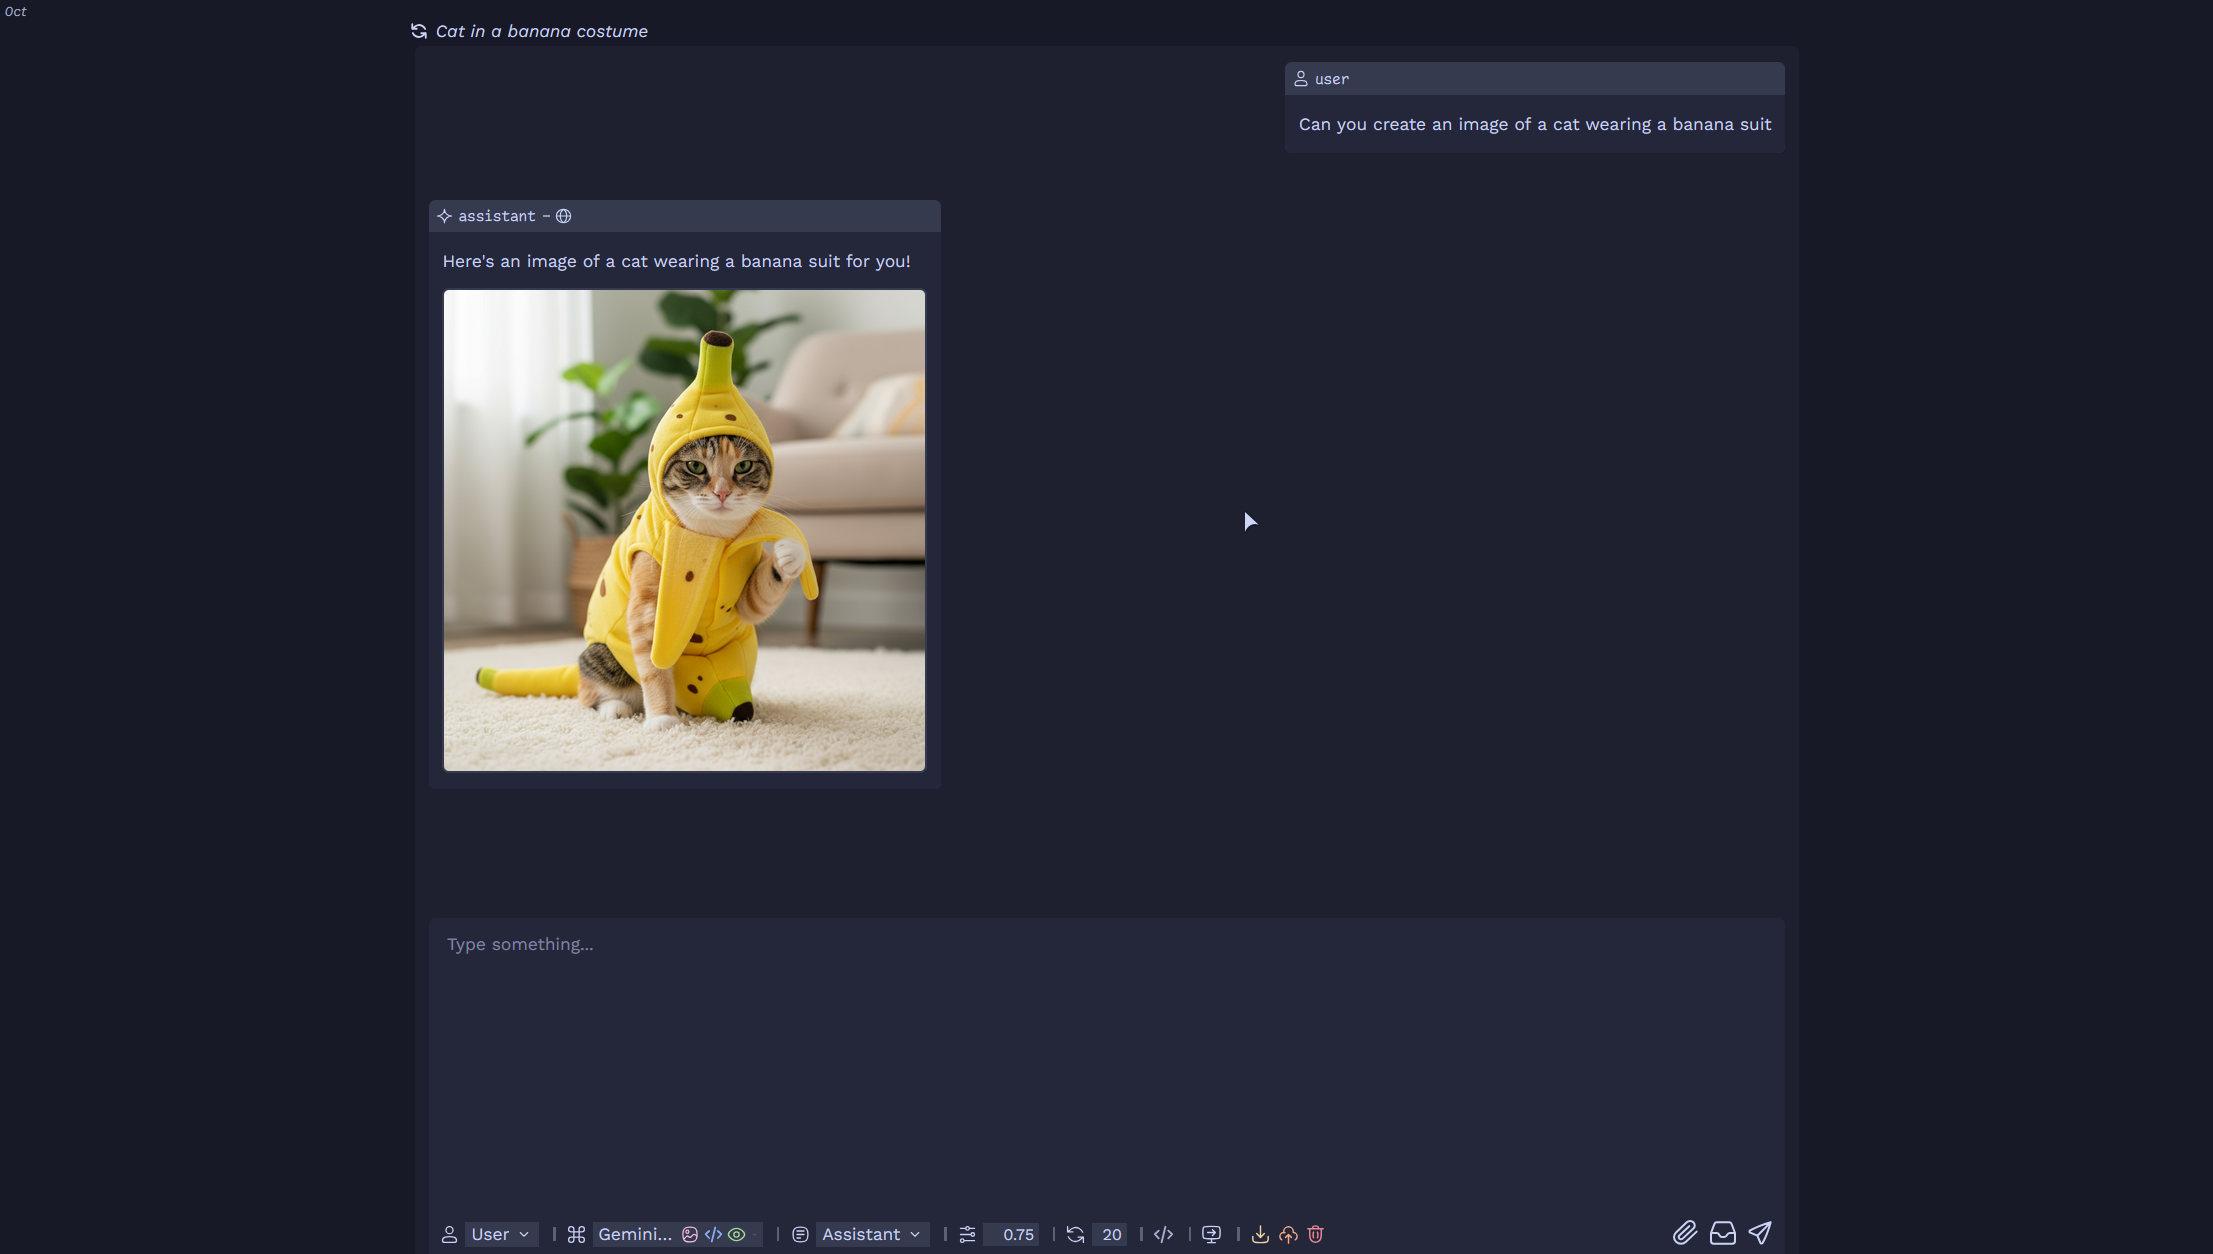Click the orange cloud upload icon
Viewport: 2213px width, 1254px height.
pos(1288,1234)
